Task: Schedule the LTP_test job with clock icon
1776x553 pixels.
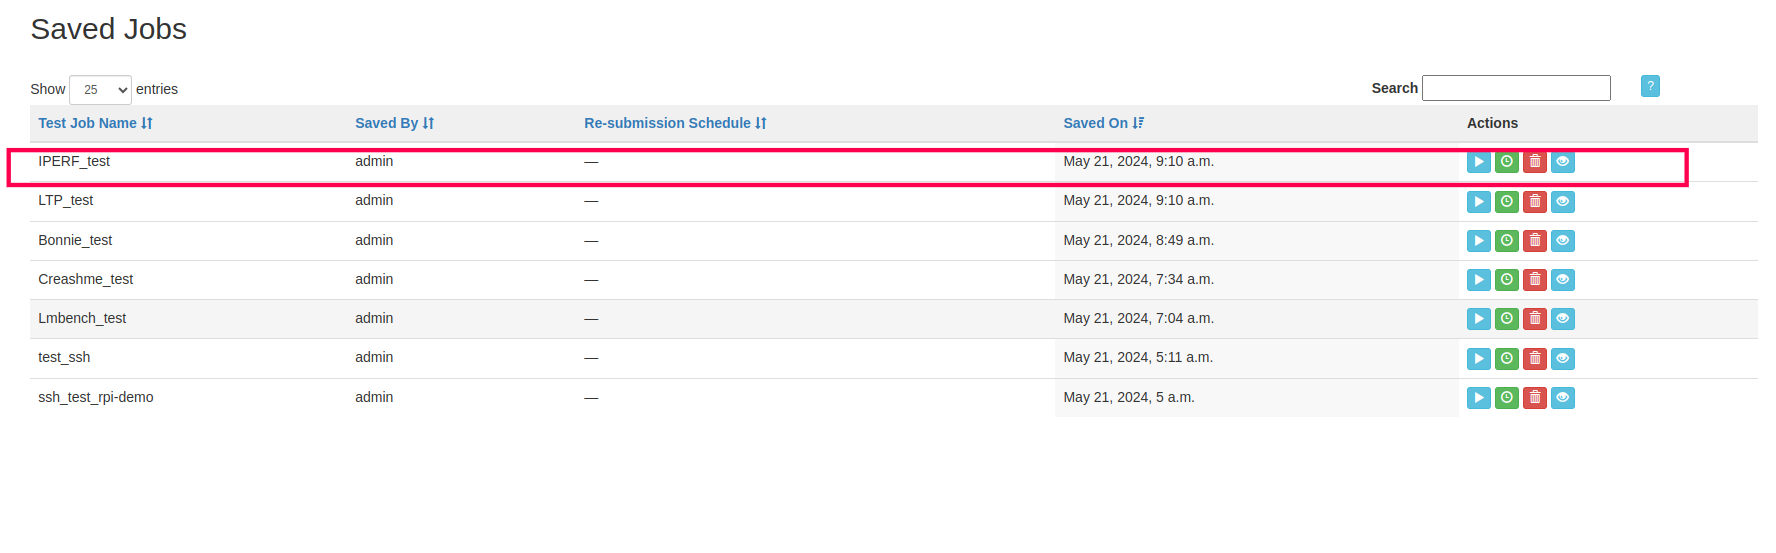Action: [1506, 202]
